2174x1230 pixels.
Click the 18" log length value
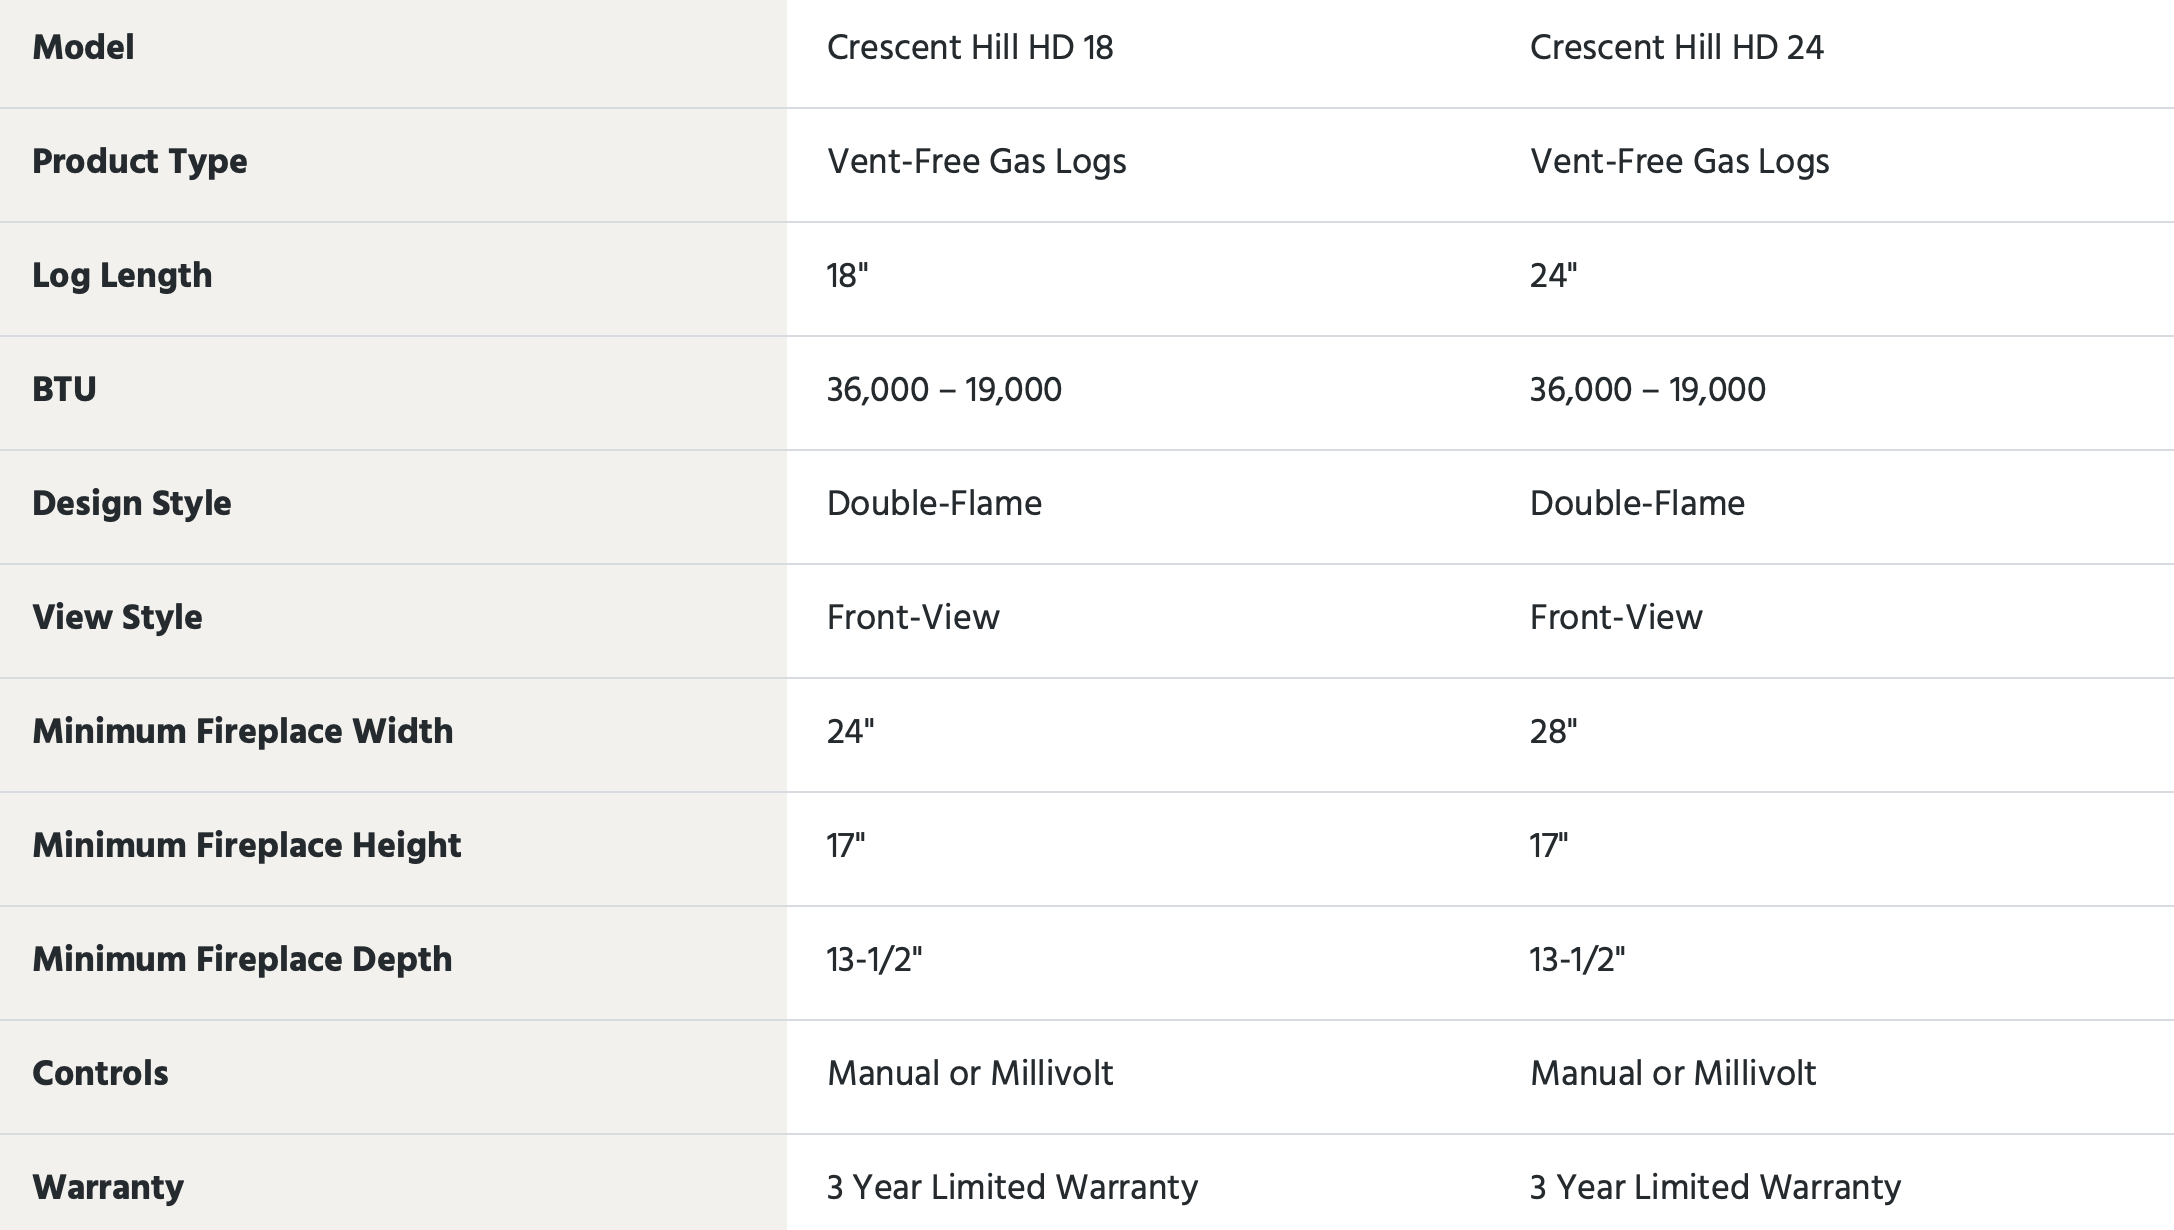847,275
